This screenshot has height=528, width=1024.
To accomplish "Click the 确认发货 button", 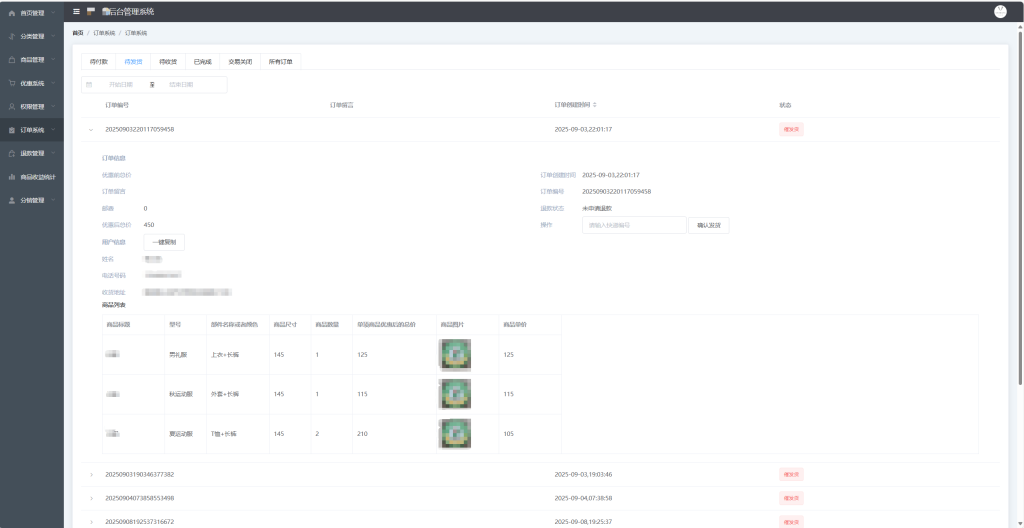I will pyautogui.click(x=708, y=225).
